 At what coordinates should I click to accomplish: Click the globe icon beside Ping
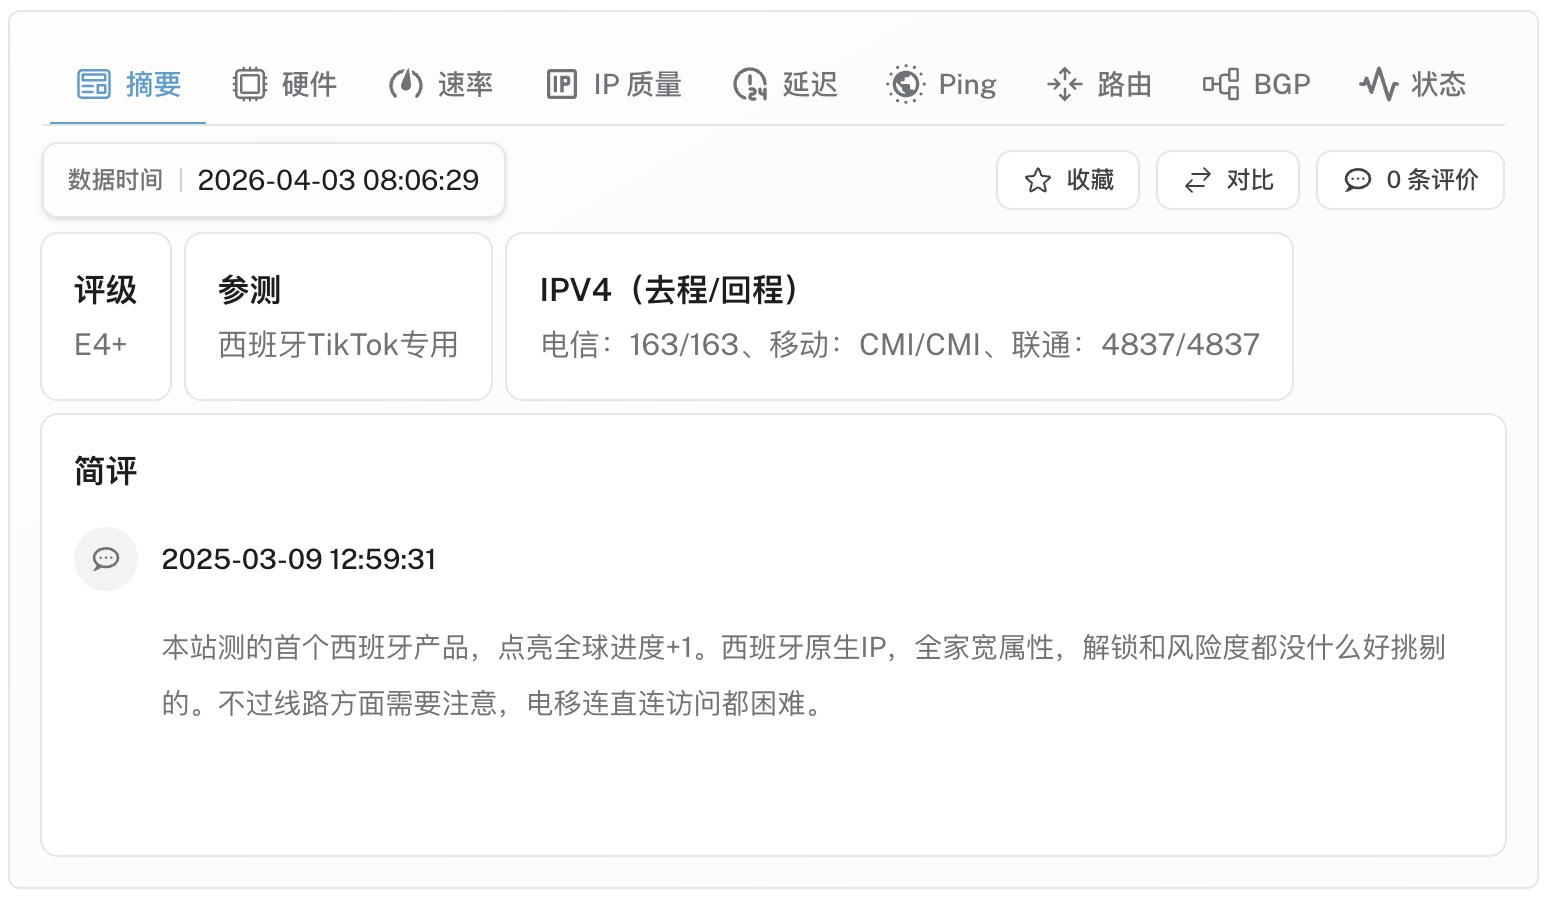pyautogui.click(x=906, y=84)
